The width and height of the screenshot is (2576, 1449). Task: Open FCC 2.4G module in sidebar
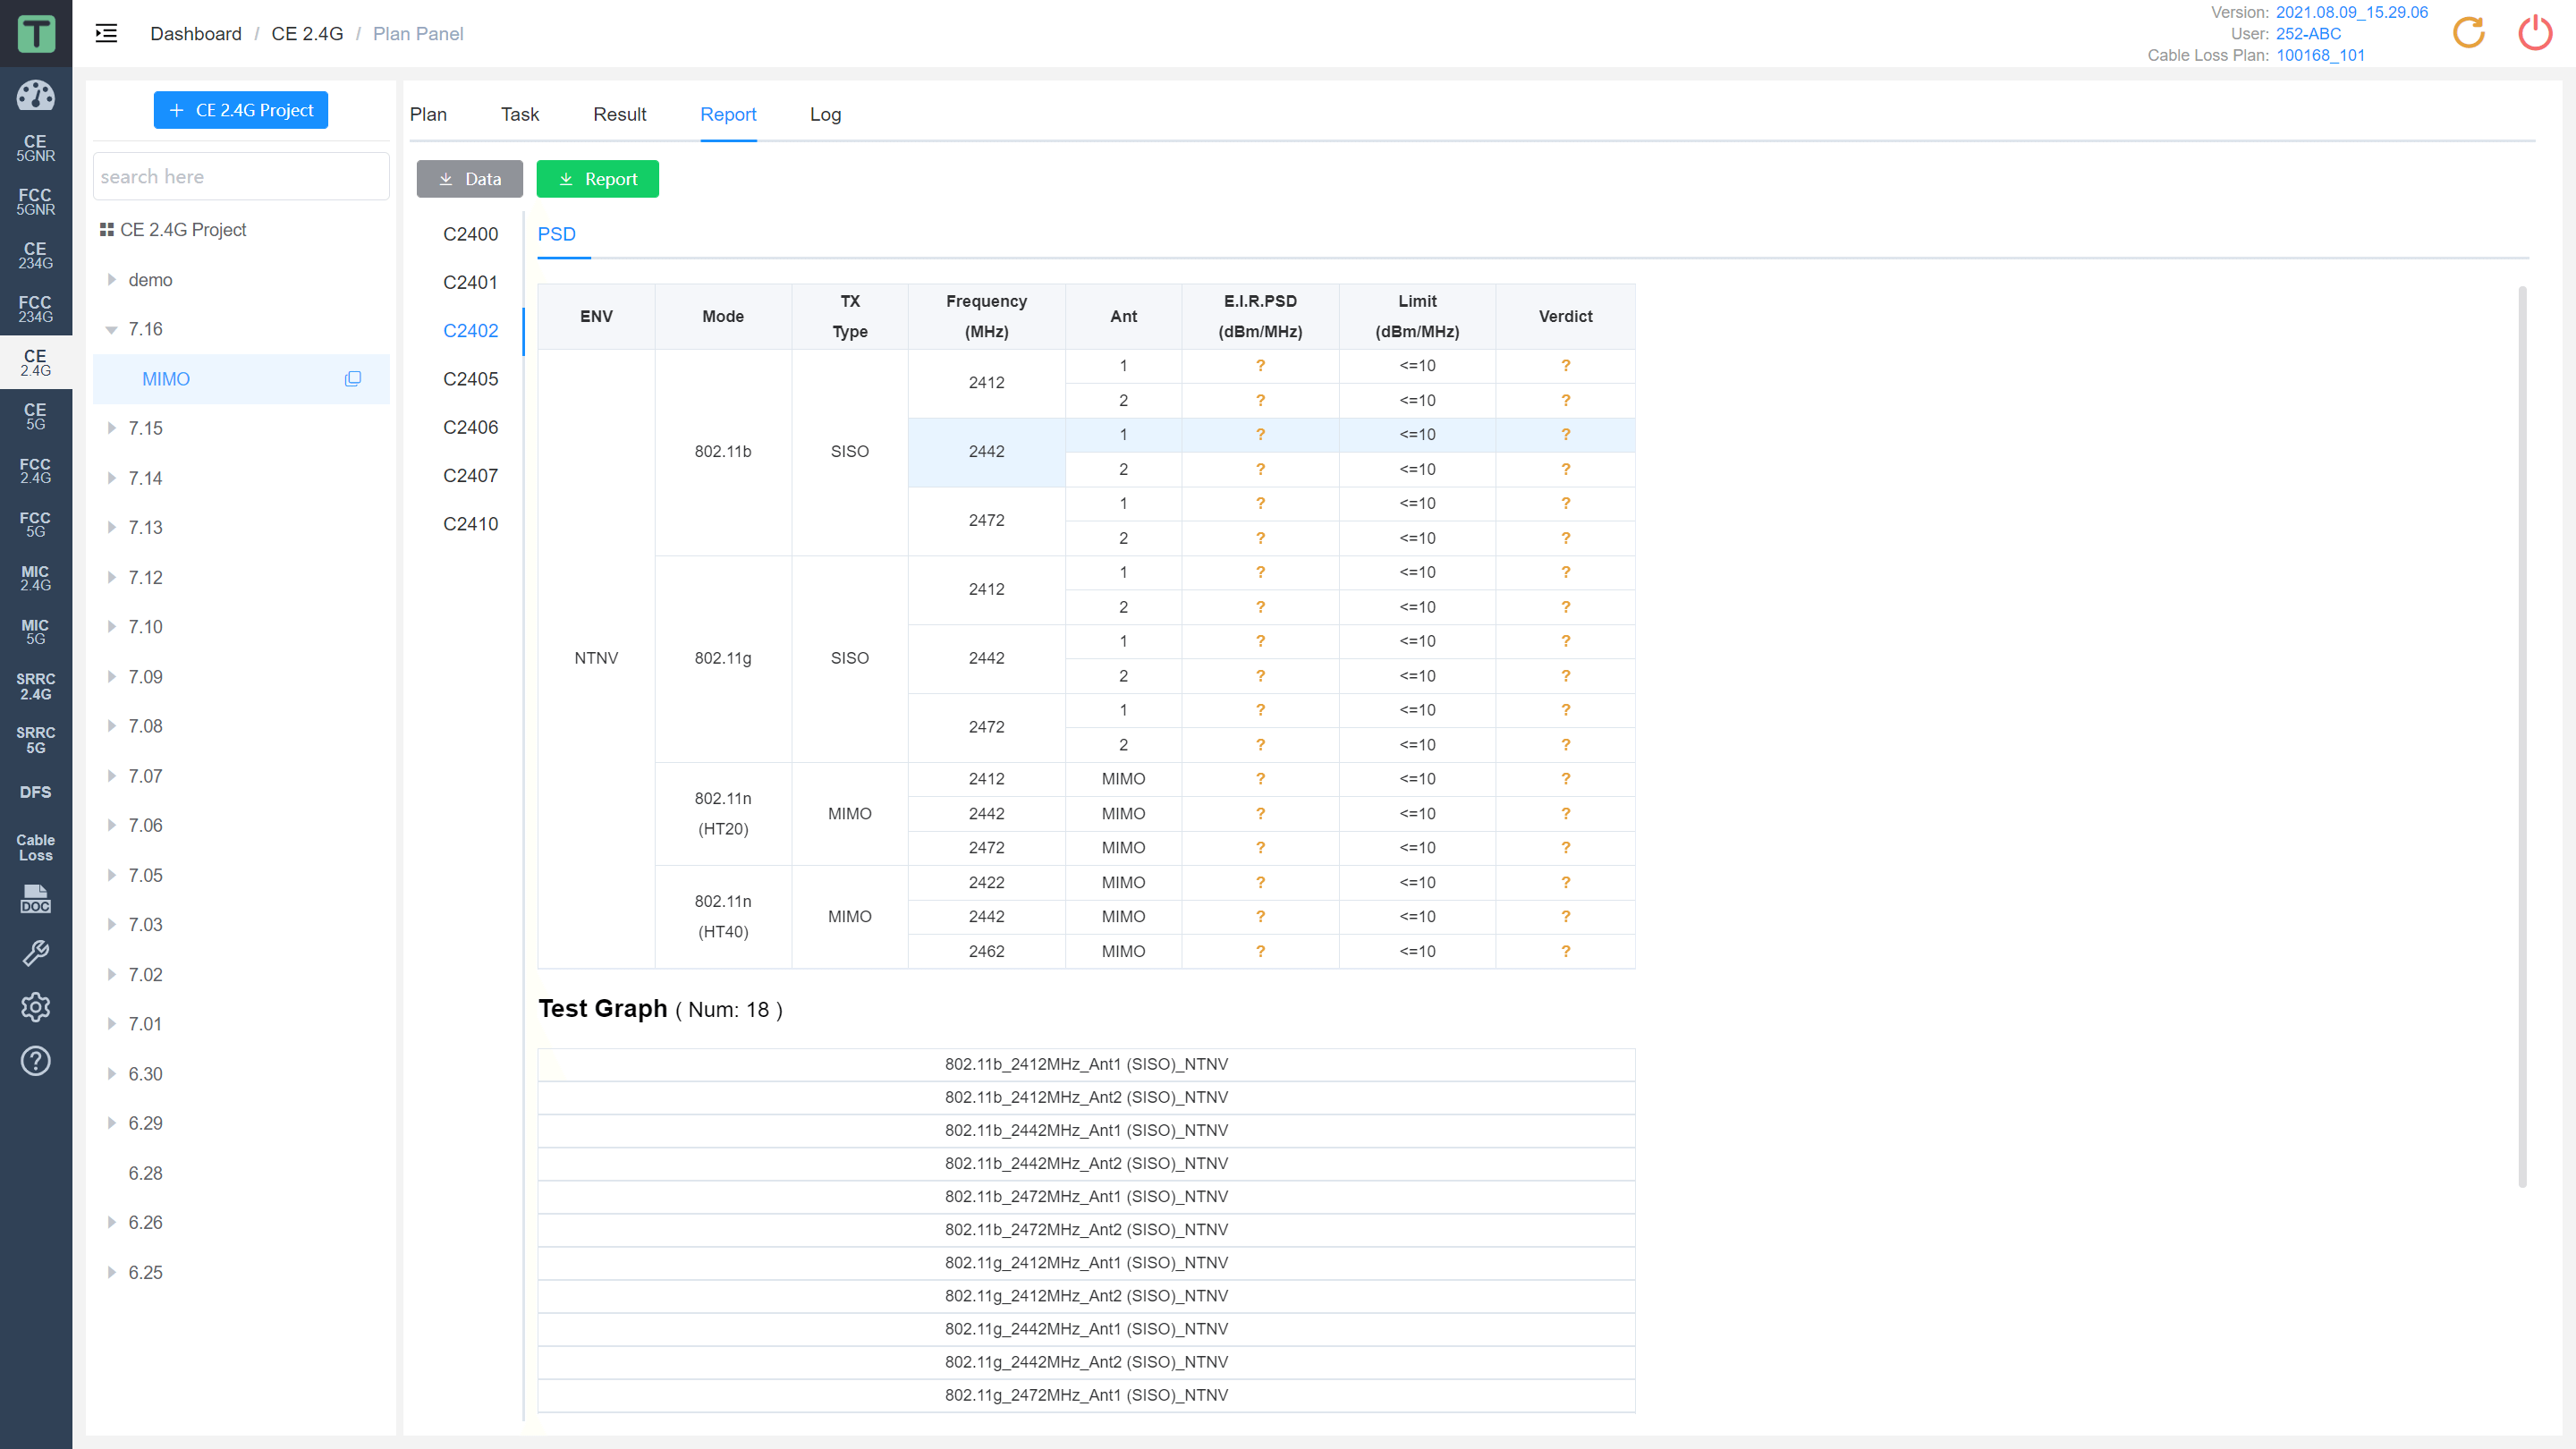click(36, 470)
